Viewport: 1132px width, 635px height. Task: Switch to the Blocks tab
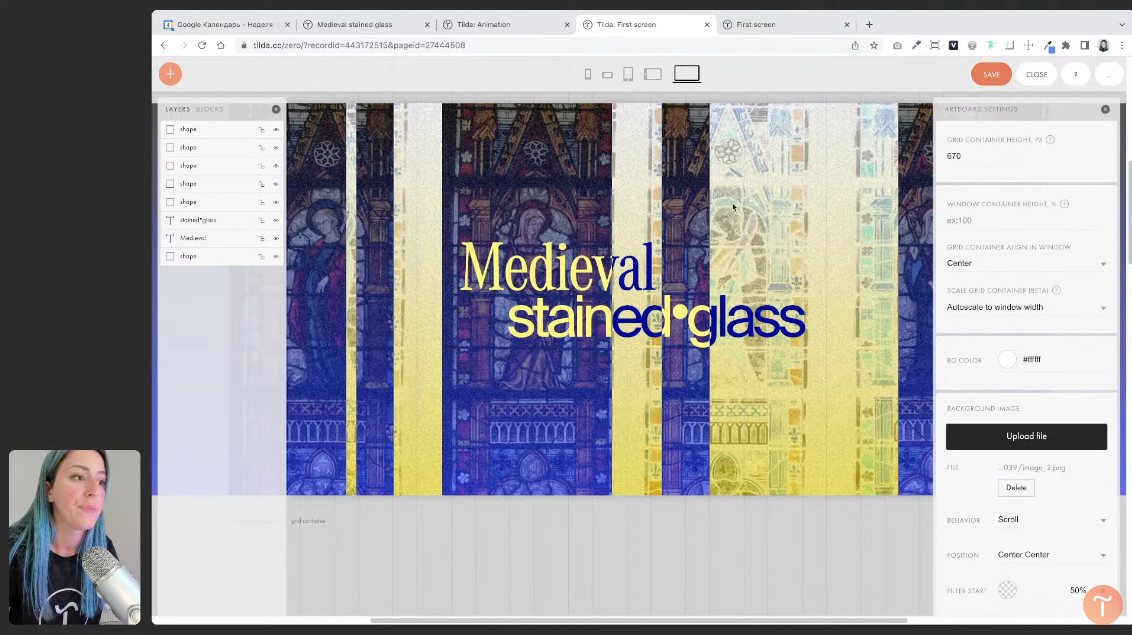click(209, 109)
